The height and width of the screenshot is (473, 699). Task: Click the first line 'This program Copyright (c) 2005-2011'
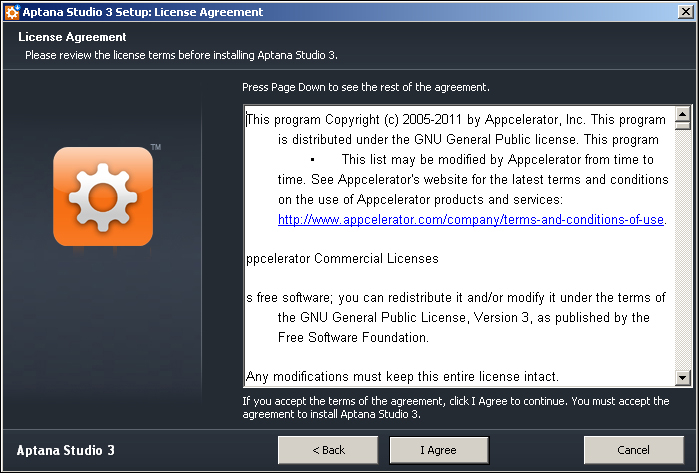(456, 120)
